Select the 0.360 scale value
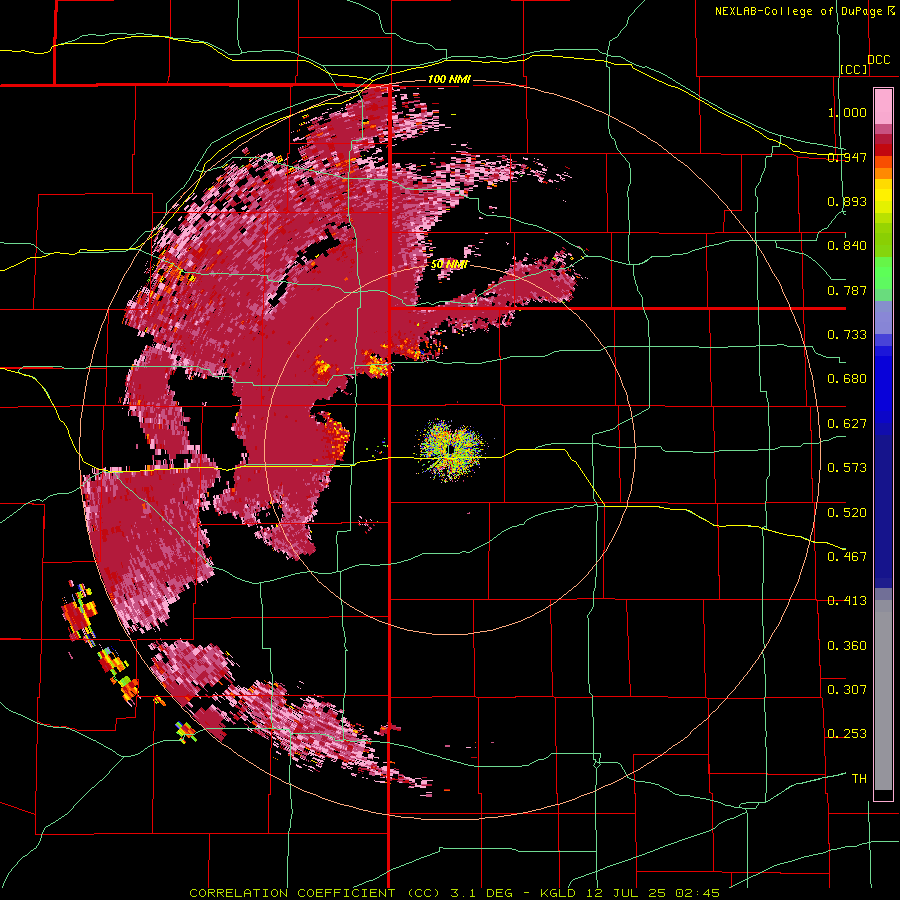This screenshot has height=900, width=900. click(847, 646)
